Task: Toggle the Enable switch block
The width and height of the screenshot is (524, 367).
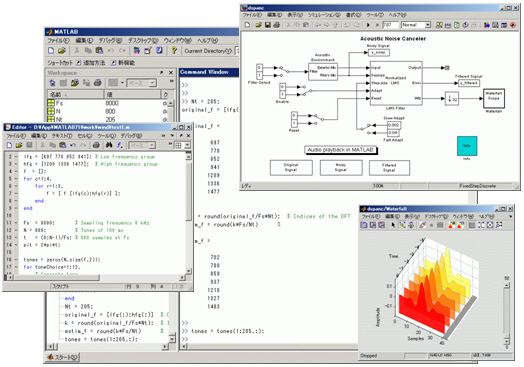Action: (305, 91)
